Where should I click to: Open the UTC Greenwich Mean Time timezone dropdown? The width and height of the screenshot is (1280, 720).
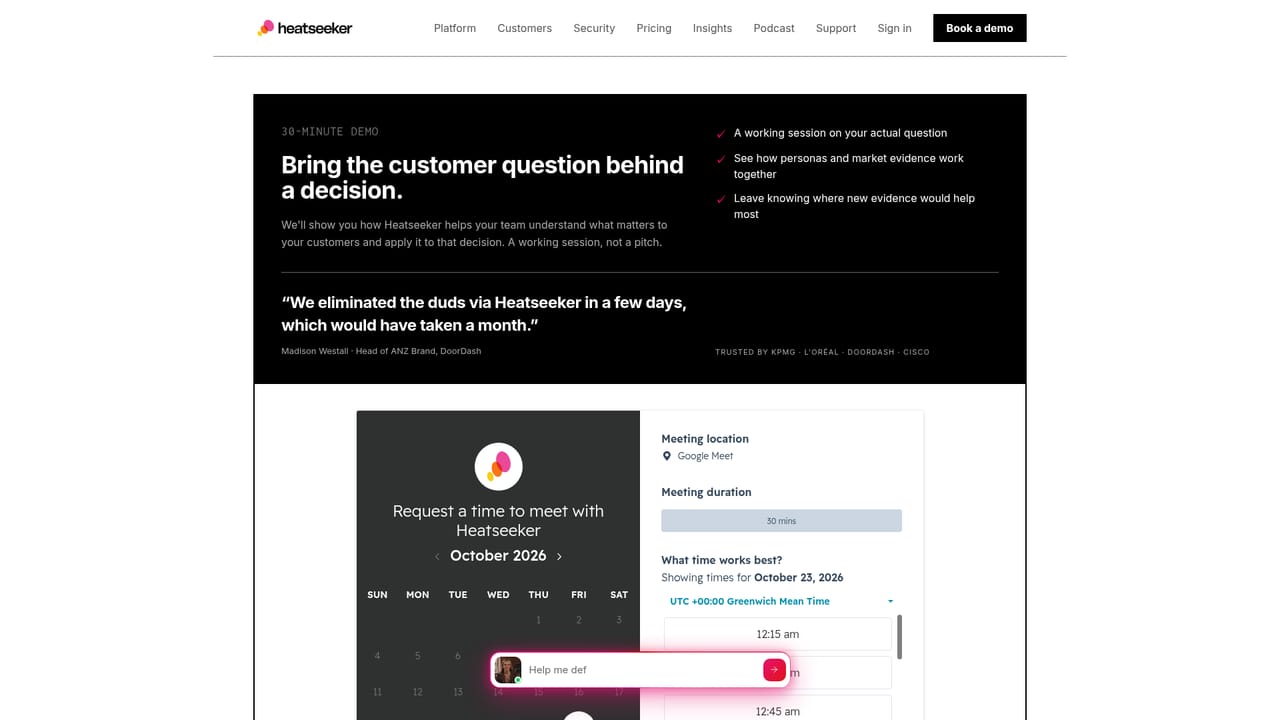pyautogui.click(x=782, y=601)
